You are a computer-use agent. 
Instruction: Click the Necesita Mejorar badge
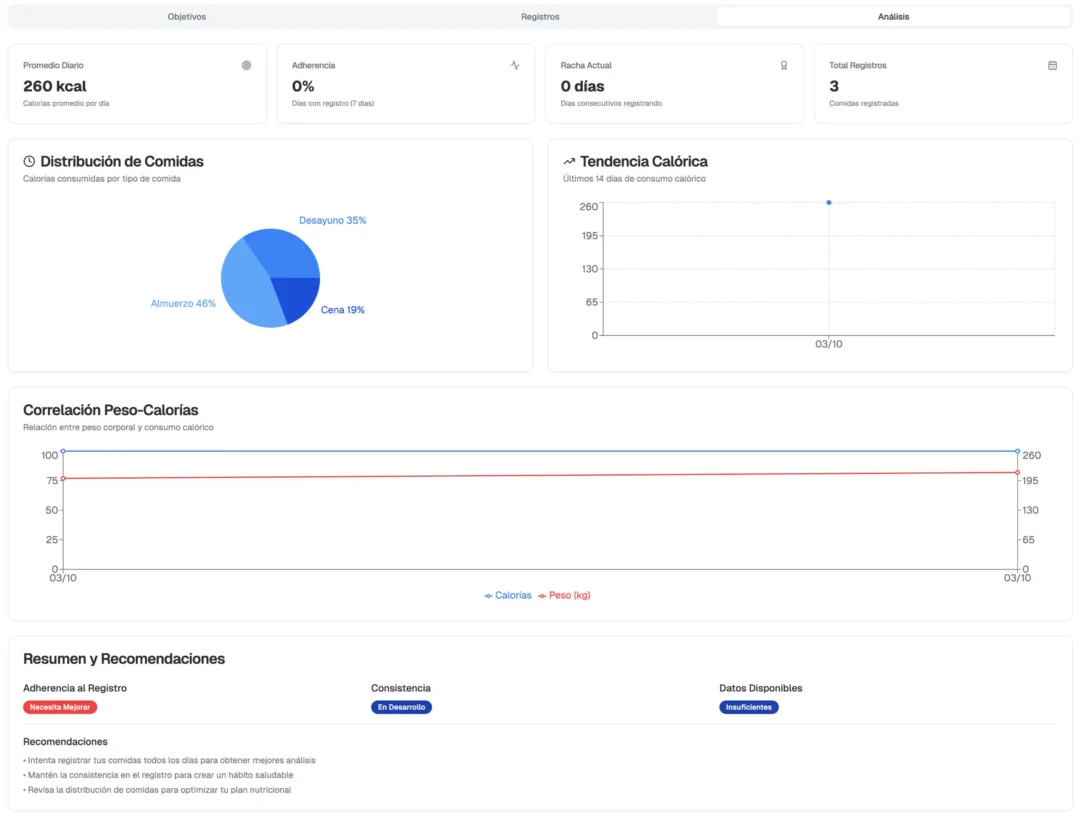coord(60,707)
